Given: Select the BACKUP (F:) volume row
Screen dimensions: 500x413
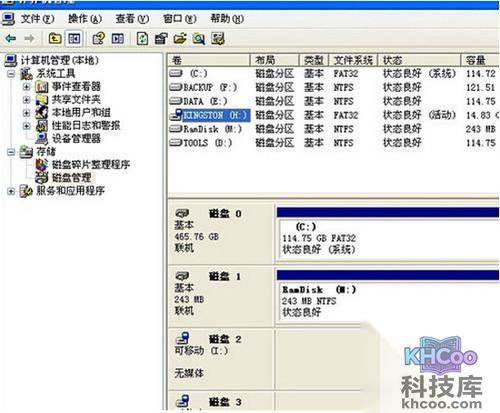Looking at the screenshot, I should point(333,87).
